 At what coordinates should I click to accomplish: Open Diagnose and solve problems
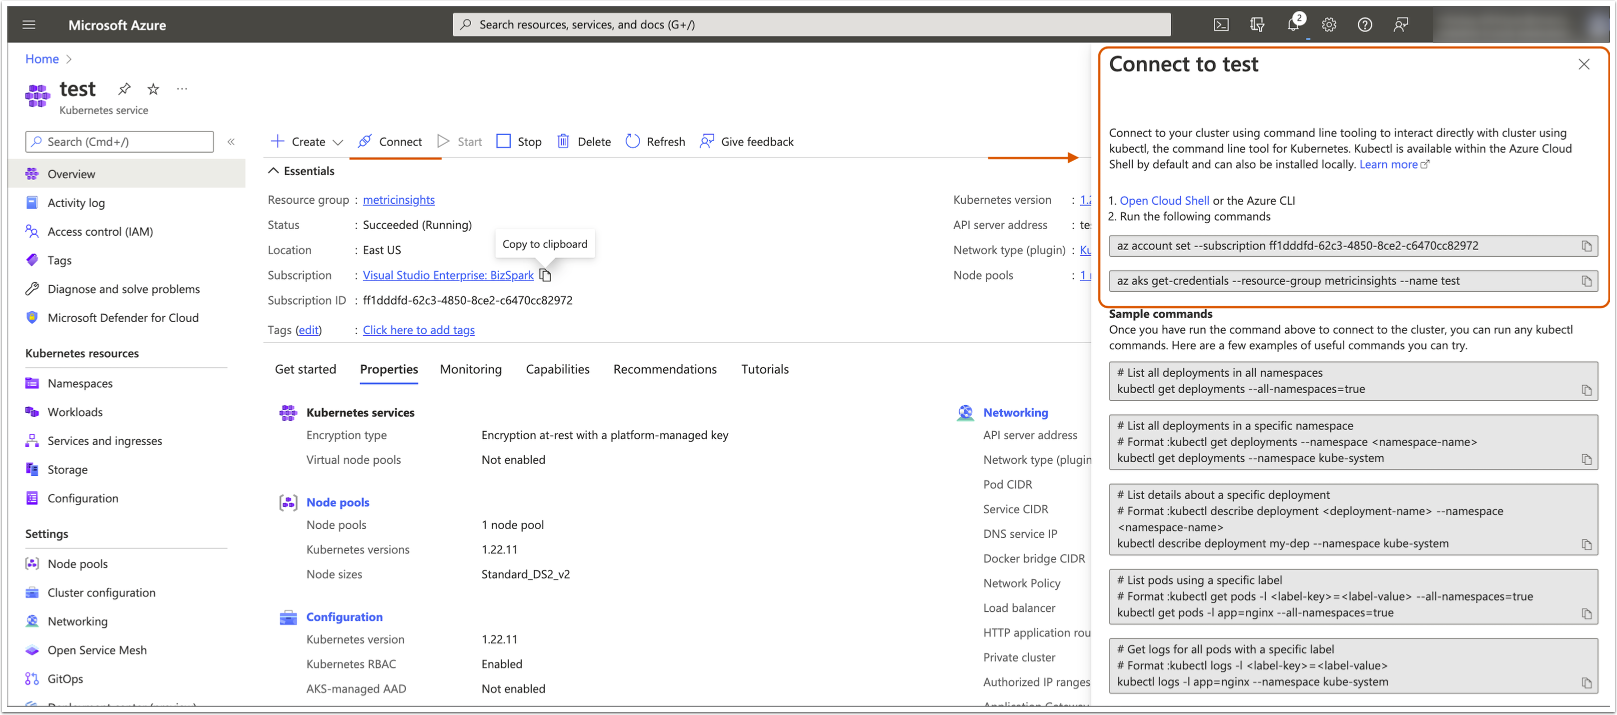[126, 290]
